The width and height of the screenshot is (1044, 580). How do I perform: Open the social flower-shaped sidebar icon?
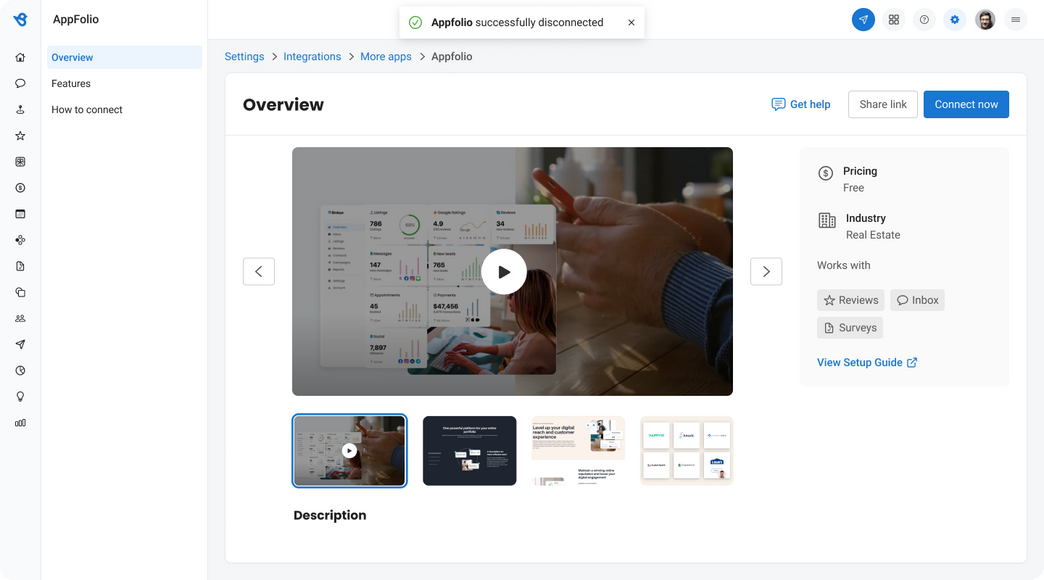click(20, 240)
